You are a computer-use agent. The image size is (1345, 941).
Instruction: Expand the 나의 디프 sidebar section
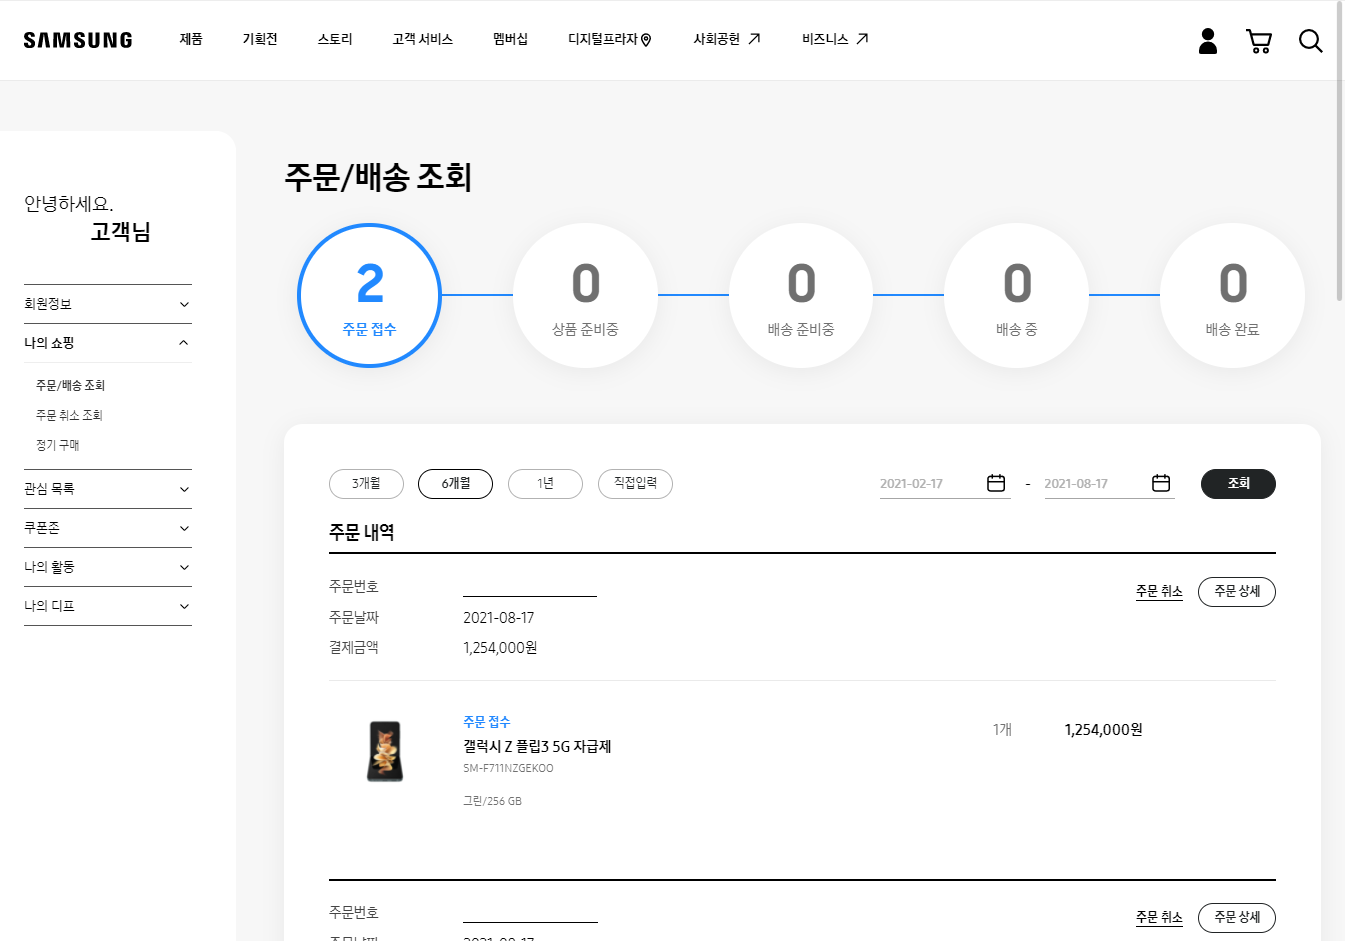[108, 606]
